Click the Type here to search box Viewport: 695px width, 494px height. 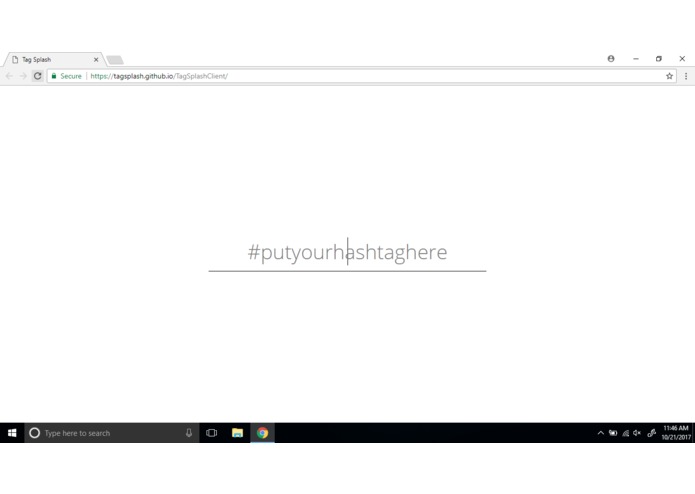coord(111,433)
